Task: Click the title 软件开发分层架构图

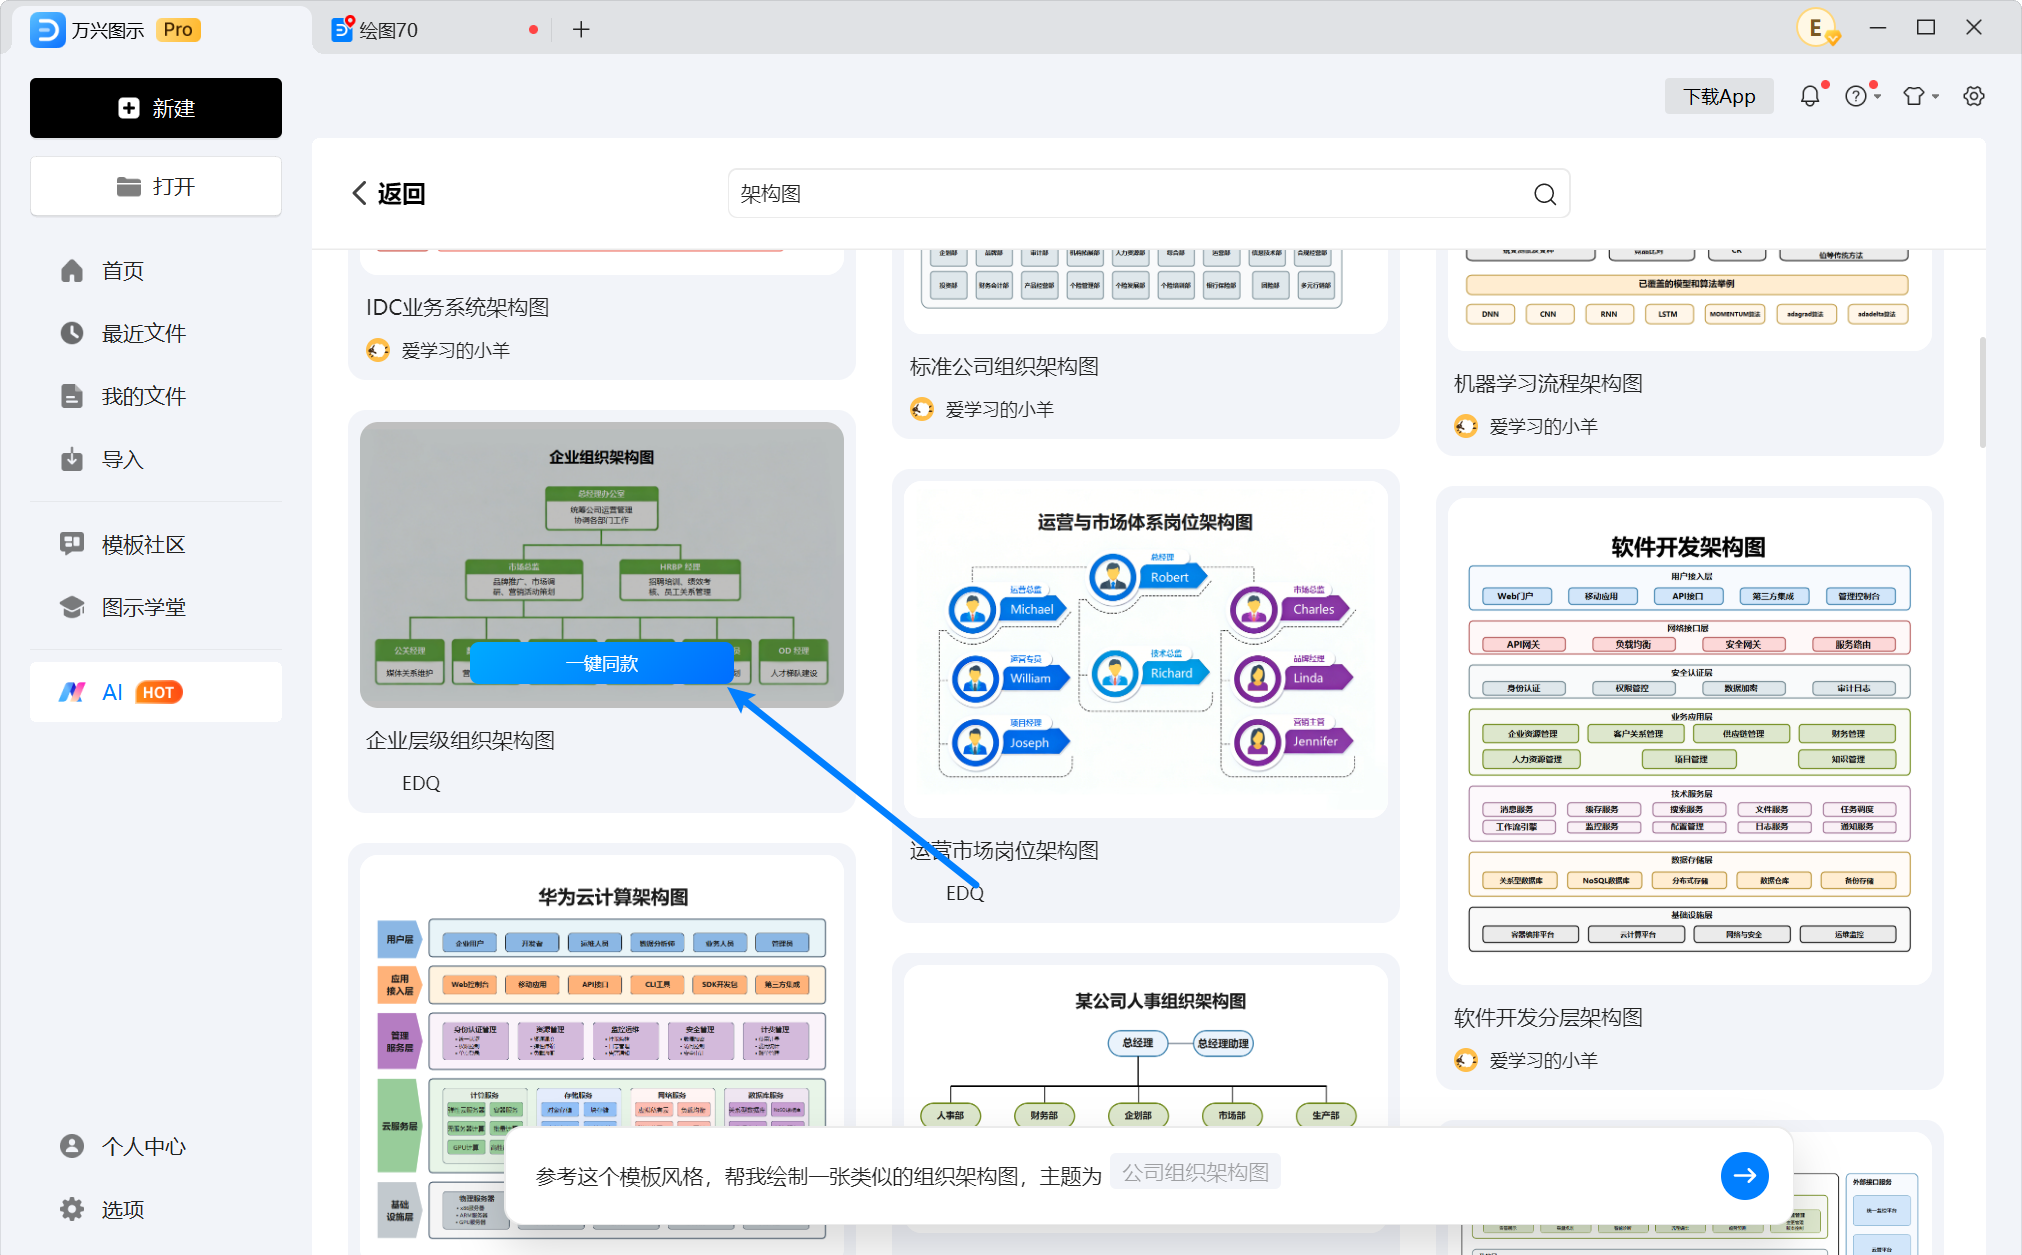Action: click(x=1548, y=1017)
